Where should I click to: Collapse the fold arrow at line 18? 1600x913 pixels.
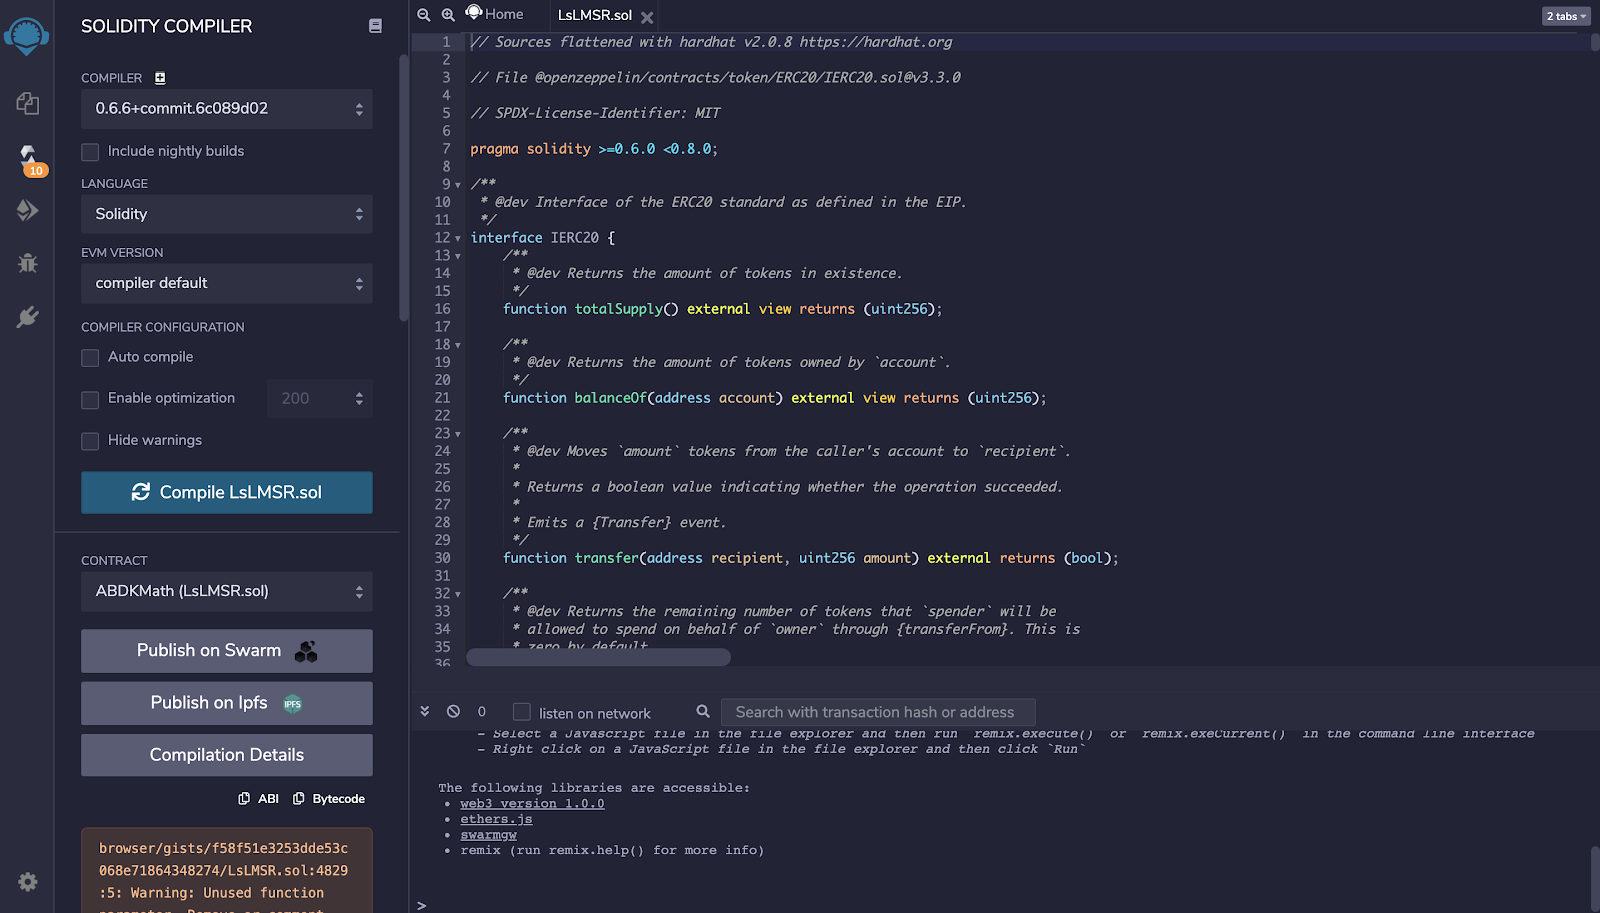coord(458,345)
